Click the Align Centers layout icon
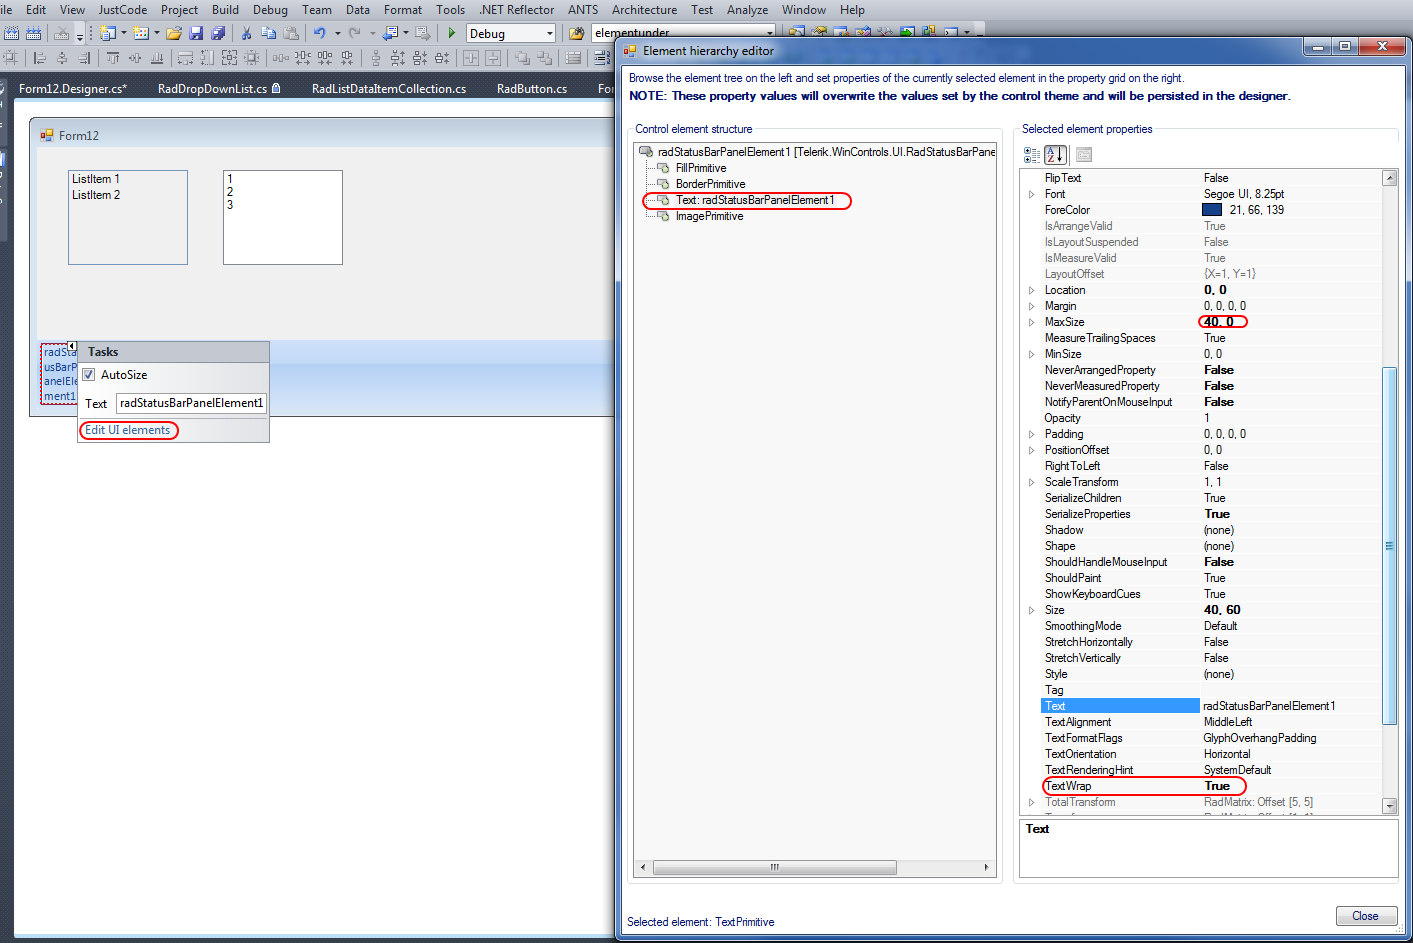The height and width of the screenshot is (943, 1413). pyautogui.click(x=62, y=58)
